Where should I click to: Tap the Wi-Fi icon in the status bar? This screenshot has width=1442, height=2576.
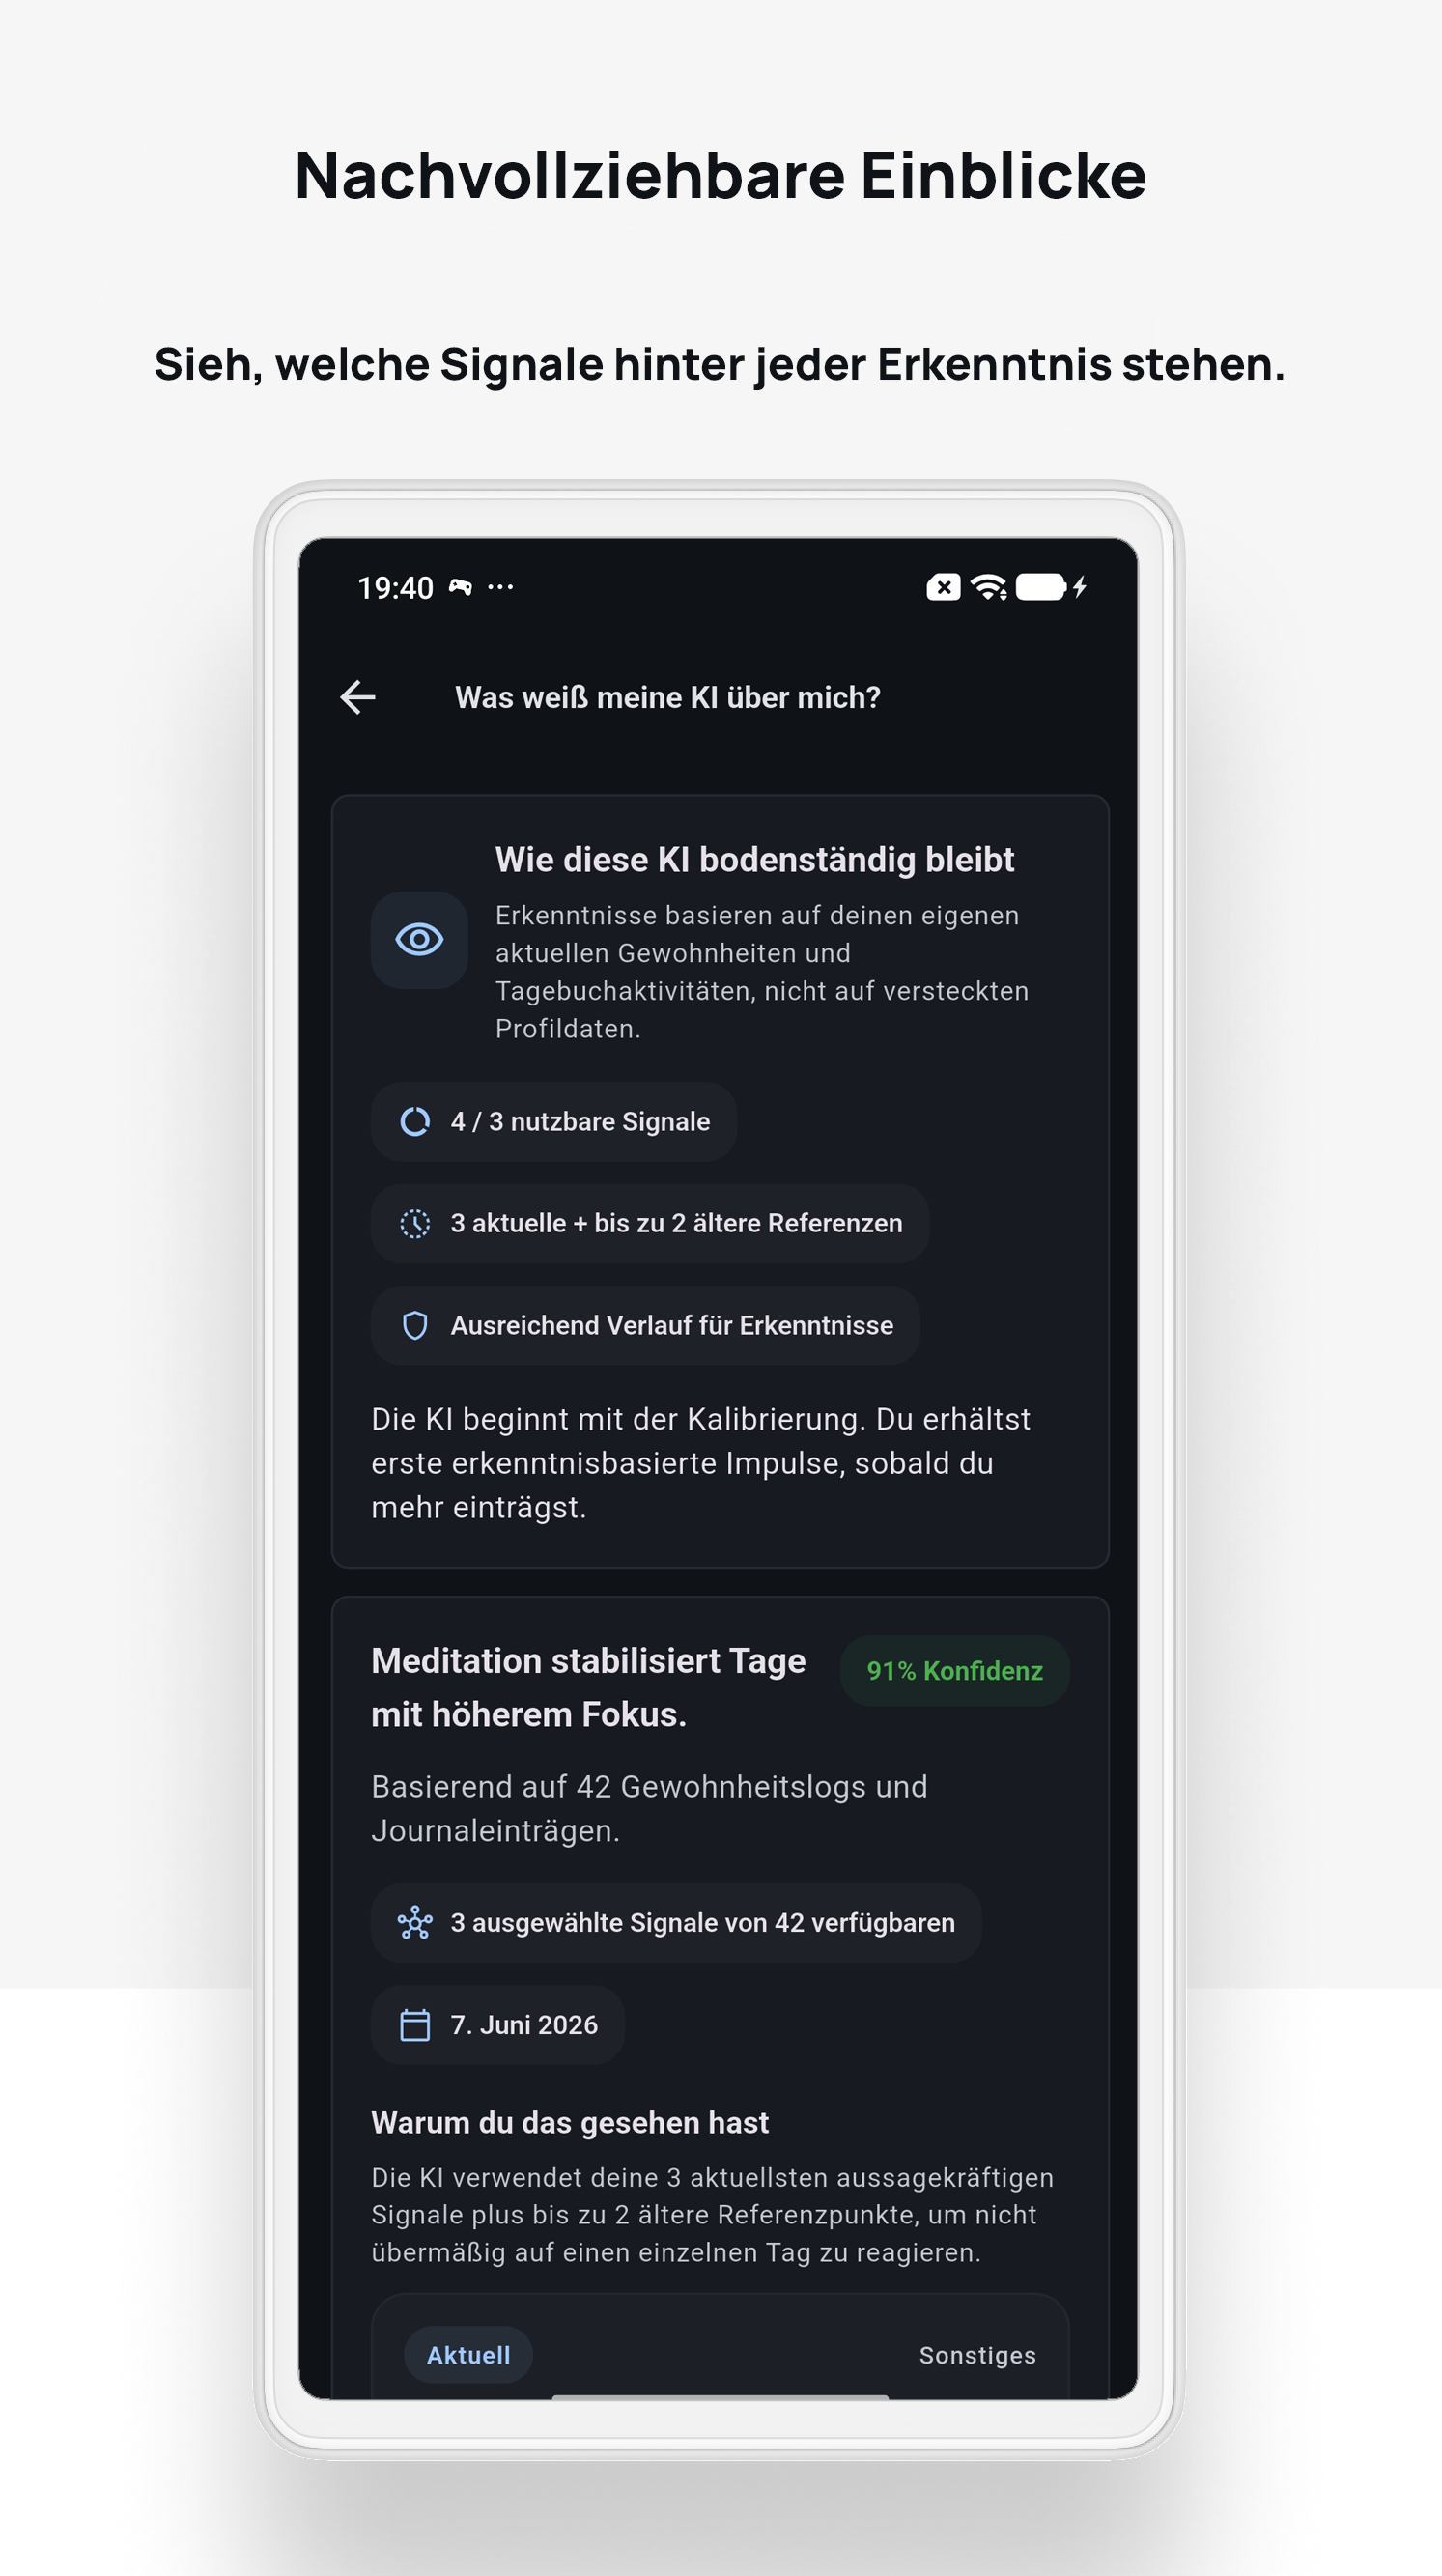(x=989, y=587)
